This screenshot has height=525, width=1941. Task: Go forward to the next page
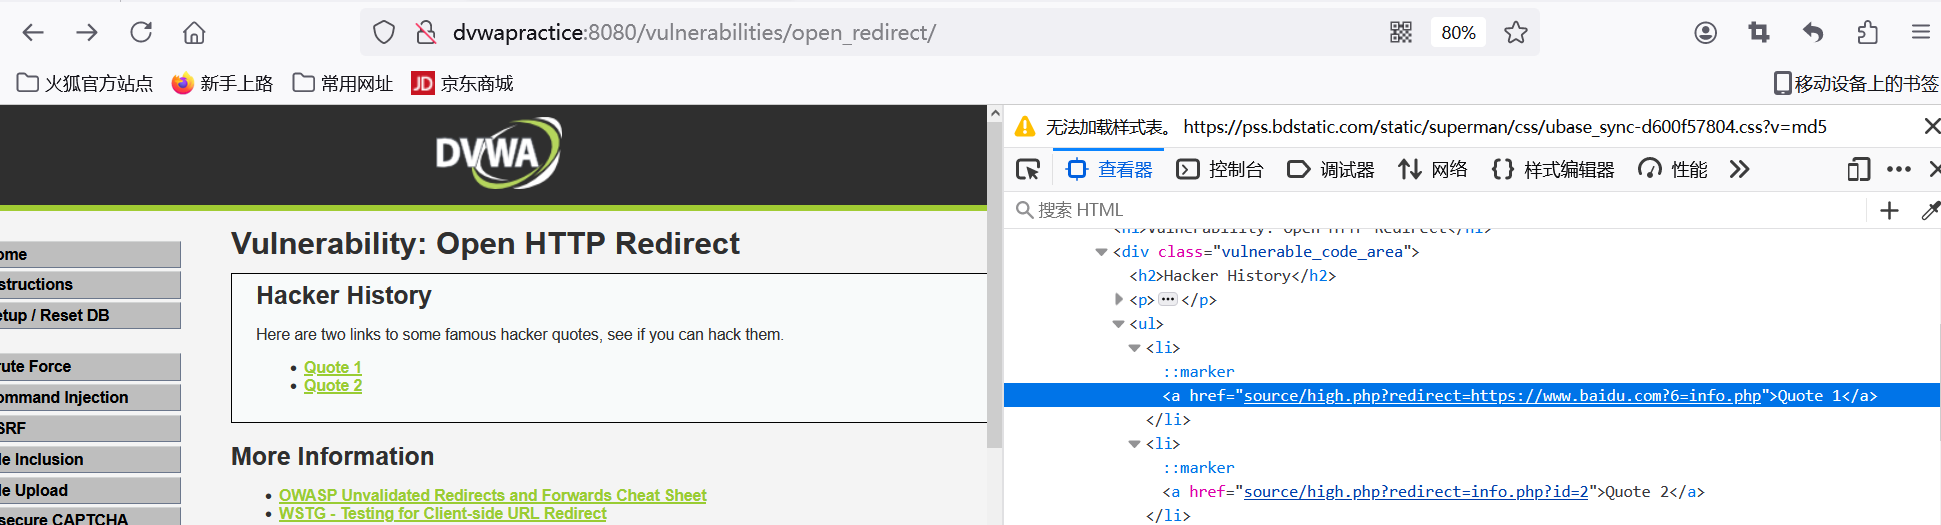pyautogui.click(x=87, y=32)
